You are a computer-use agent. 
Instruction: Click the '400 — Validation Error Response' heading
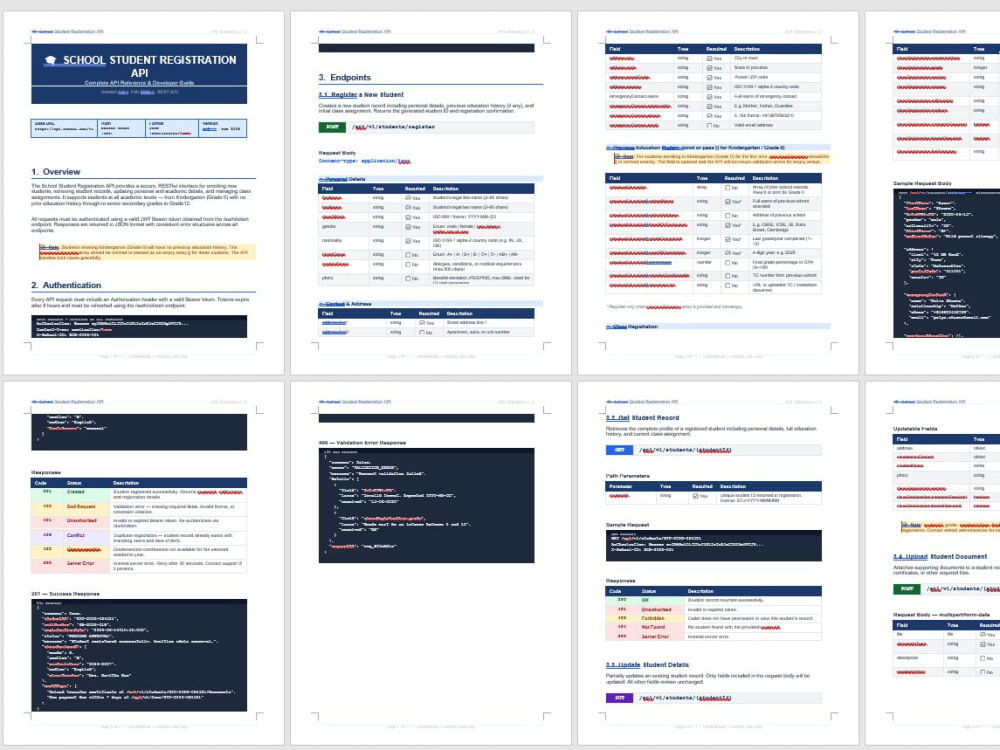(x=362, y=443)
